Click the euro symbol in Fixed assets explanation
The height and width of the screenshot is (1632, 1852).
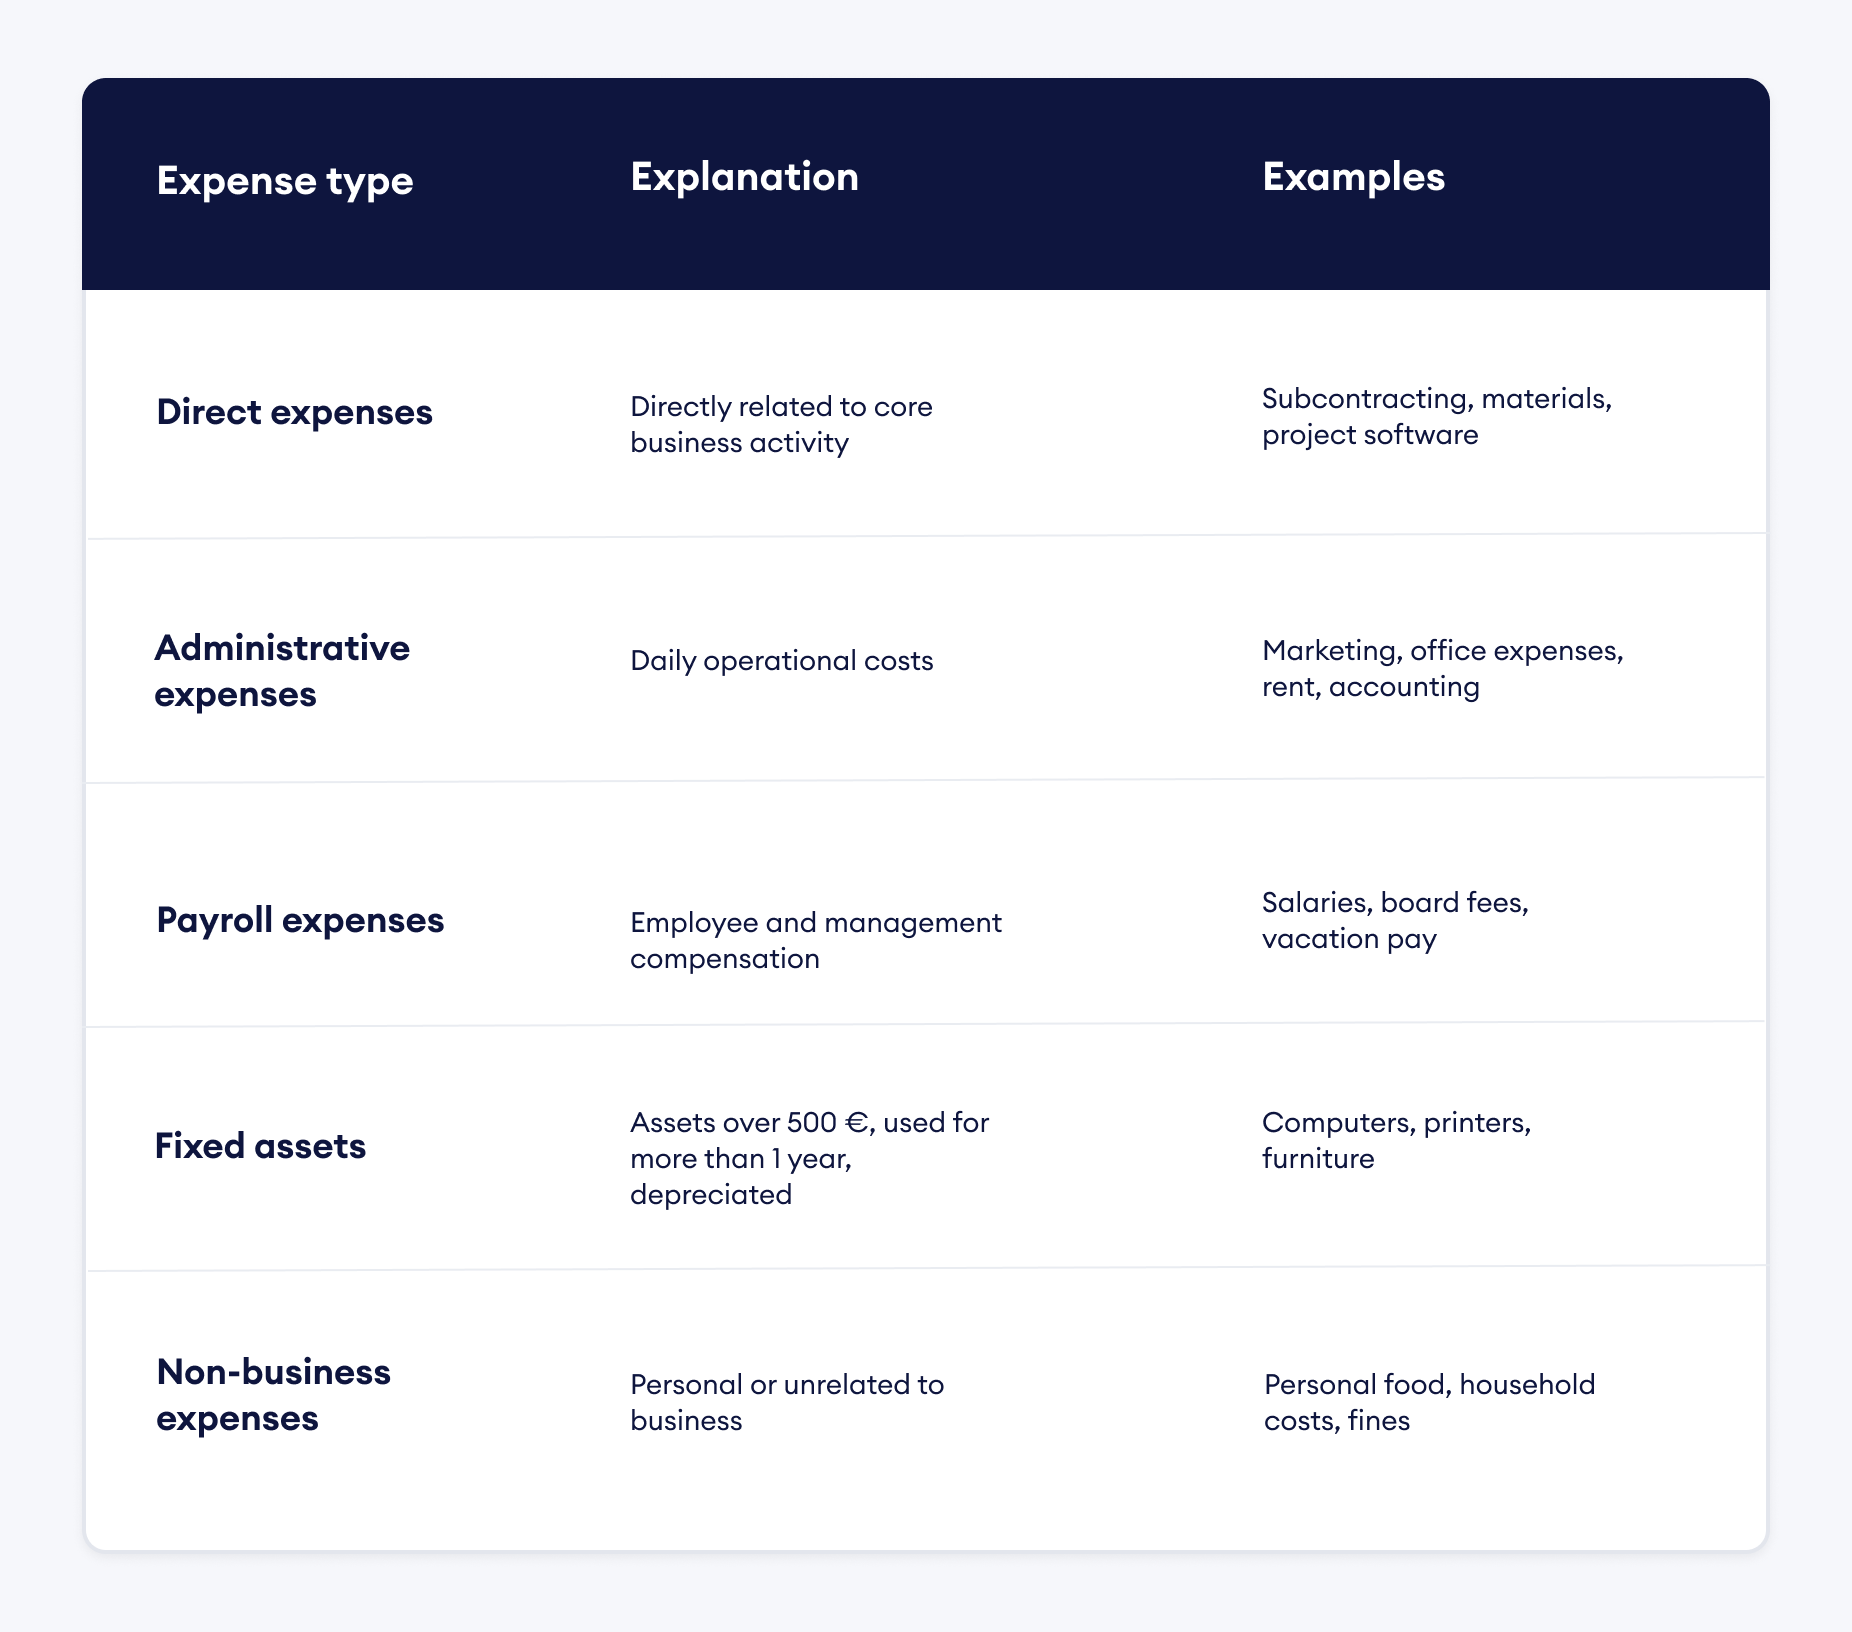[857, 1123]
